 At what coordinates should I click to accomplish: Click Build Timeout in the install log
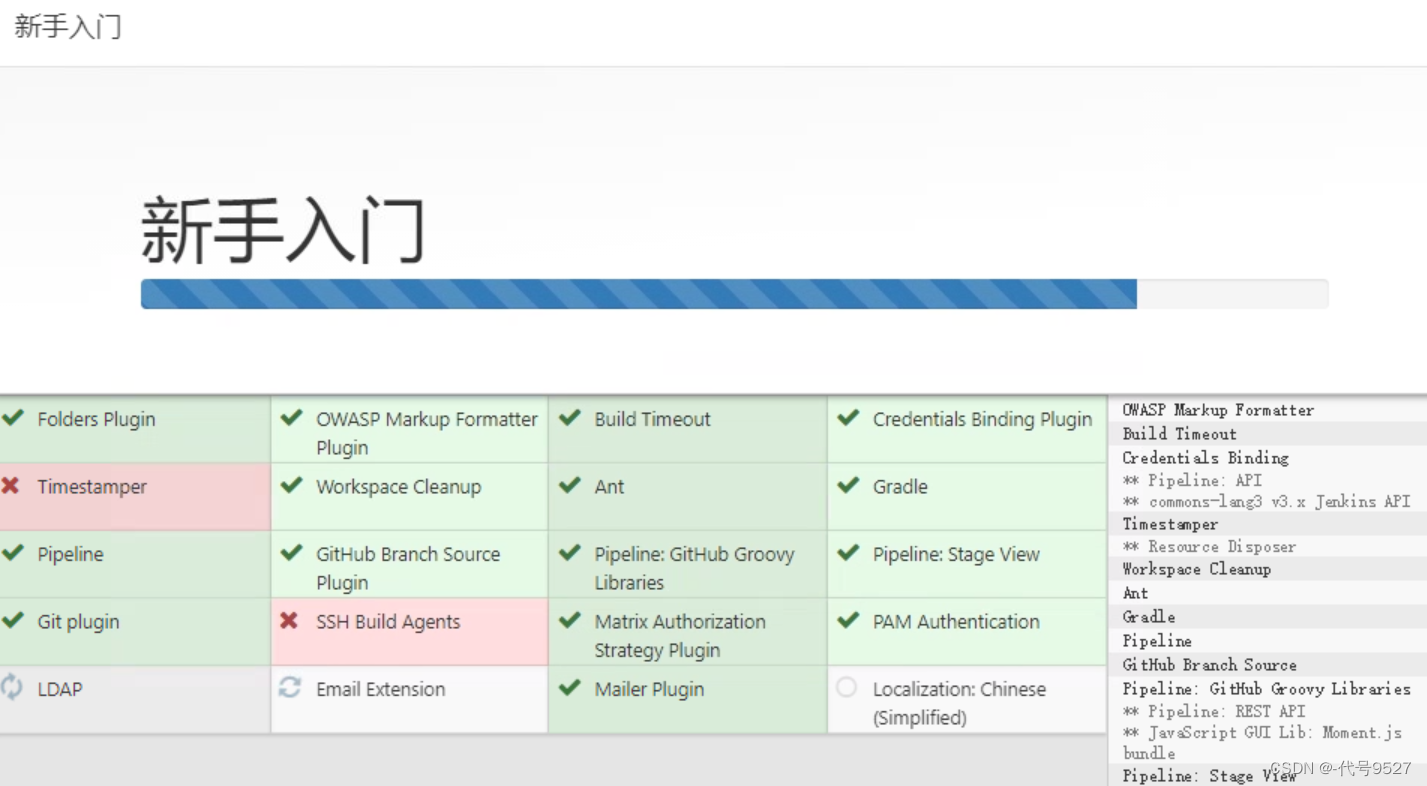(x=1179, y=434)
